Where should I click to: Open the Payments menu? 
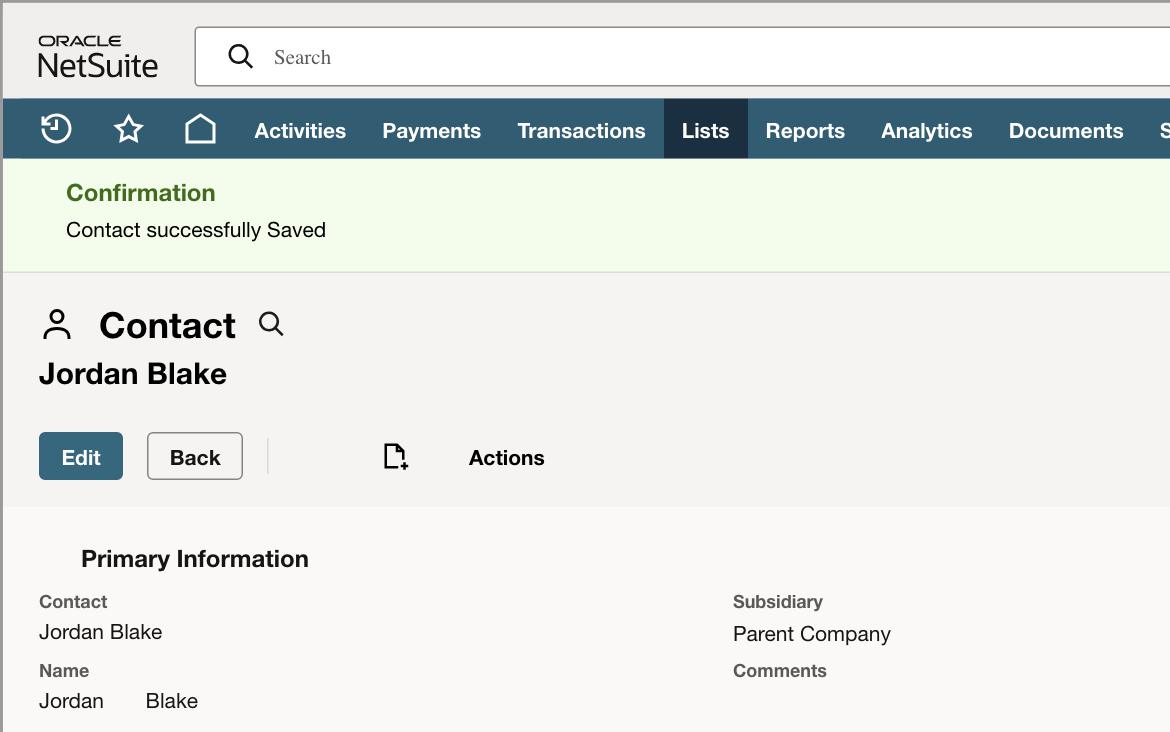coord(431,131)
